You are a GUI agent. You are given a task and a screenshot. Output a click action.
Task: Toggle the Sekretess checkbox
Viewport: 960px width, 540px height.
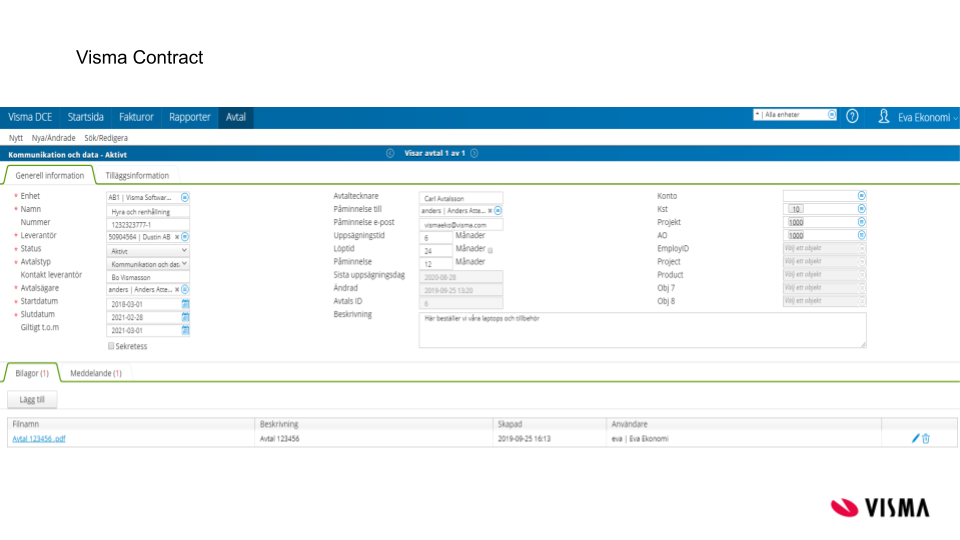tap(111, 346)
